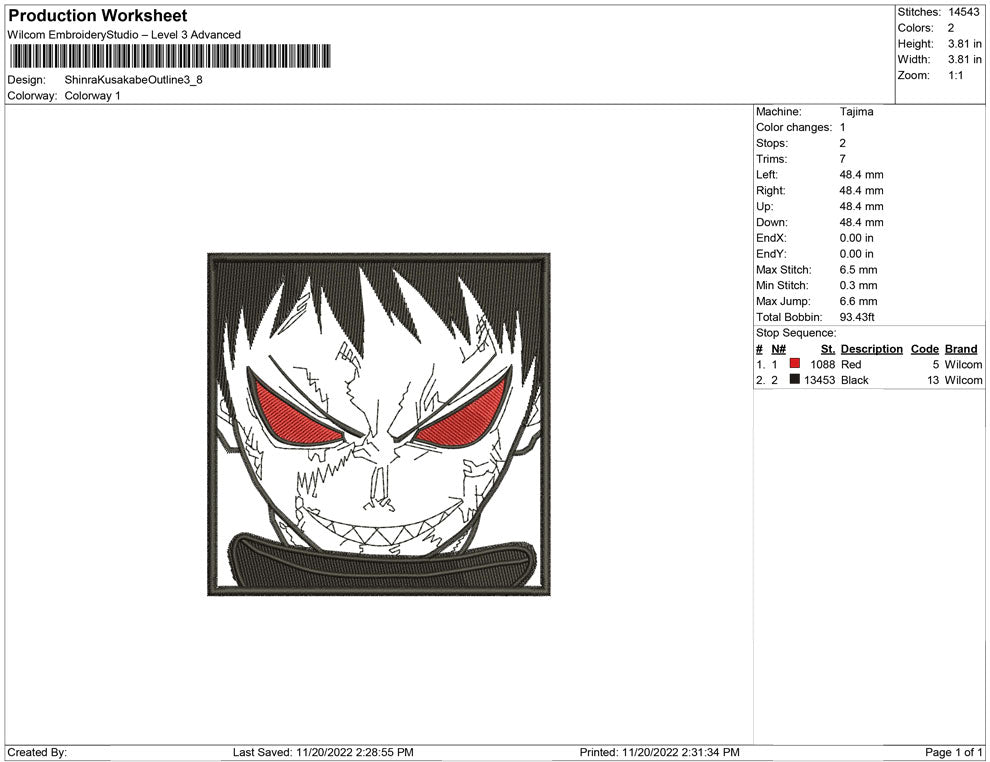The image size is (990, 762).
Task: Click the stitch count "13453" in Black row
Action: tap(819, 380)
